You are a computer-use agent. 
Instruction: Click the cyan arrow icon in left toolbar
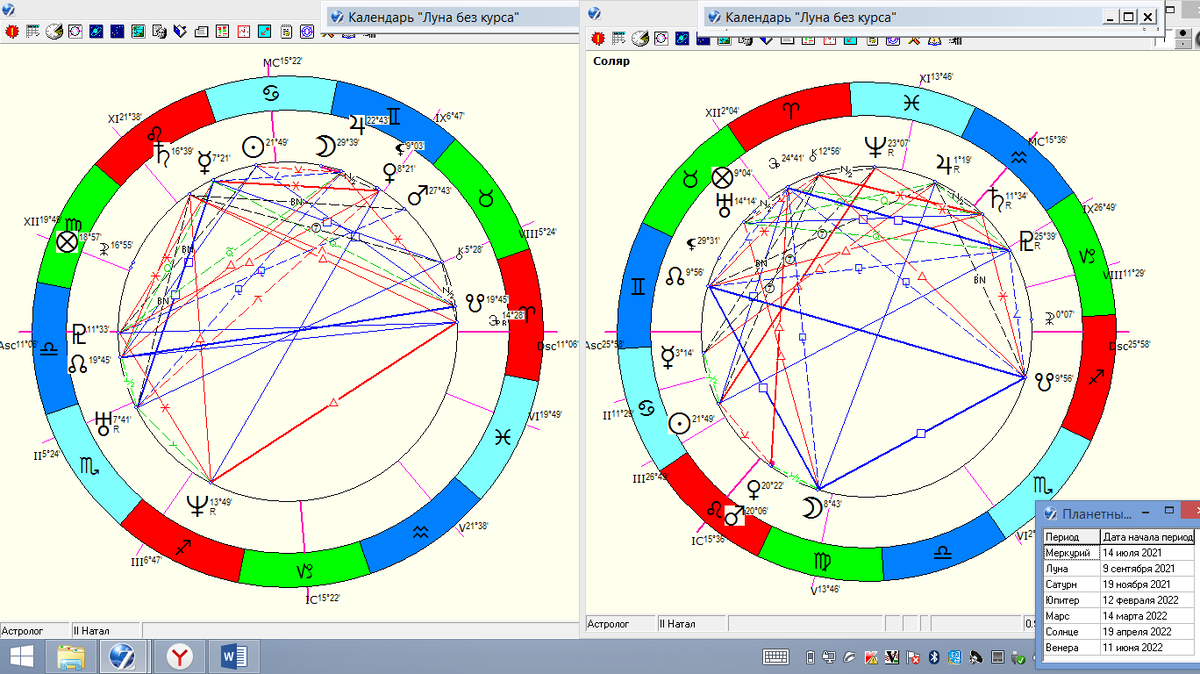(x=264, y=31)
